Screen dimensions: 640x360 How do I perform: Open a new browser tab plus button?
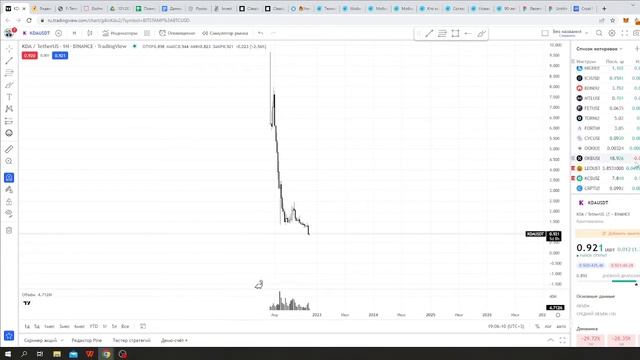pos(604,8)
